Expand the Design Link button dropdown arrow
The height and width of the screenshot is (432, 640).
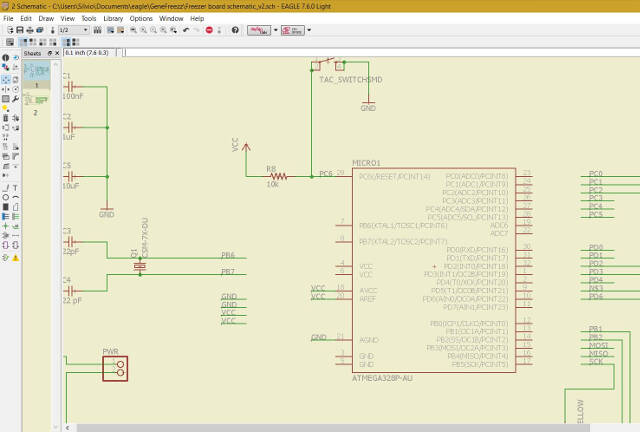[x=274, y=30]
